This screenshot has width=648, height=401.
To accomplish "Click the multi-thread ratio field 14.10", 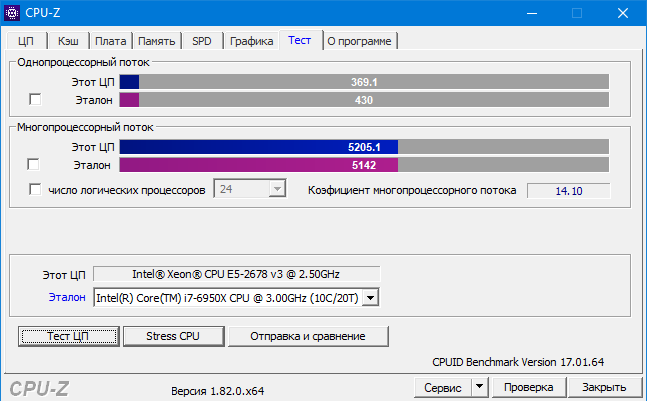I will (569, 191).
